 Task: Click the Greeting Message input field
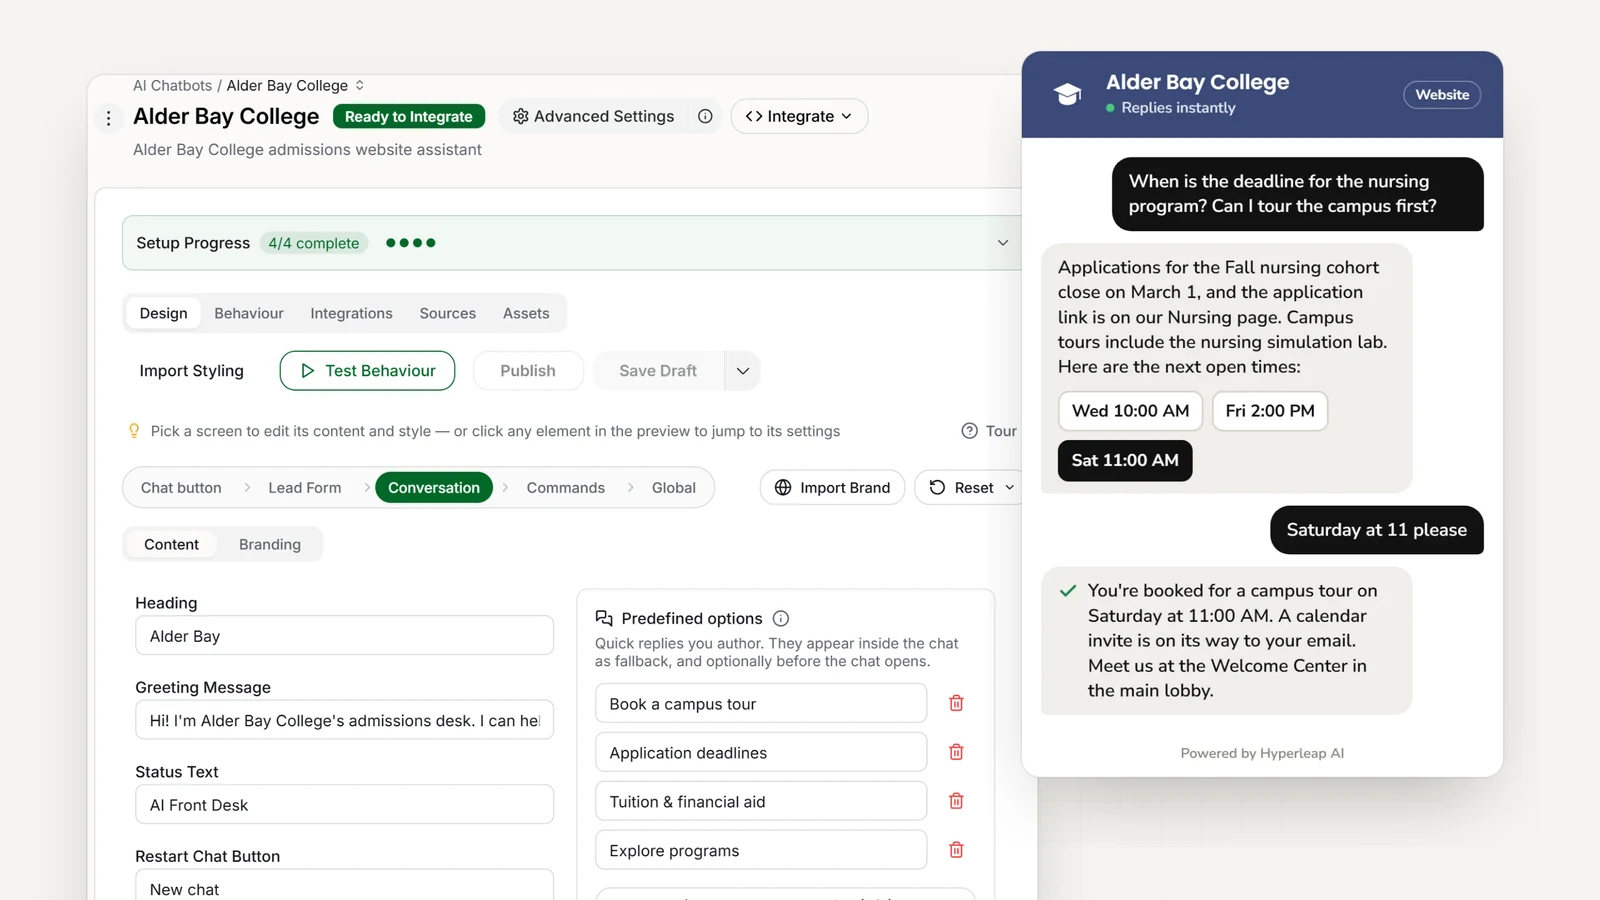pyautogui.click(x=345, y=720)
